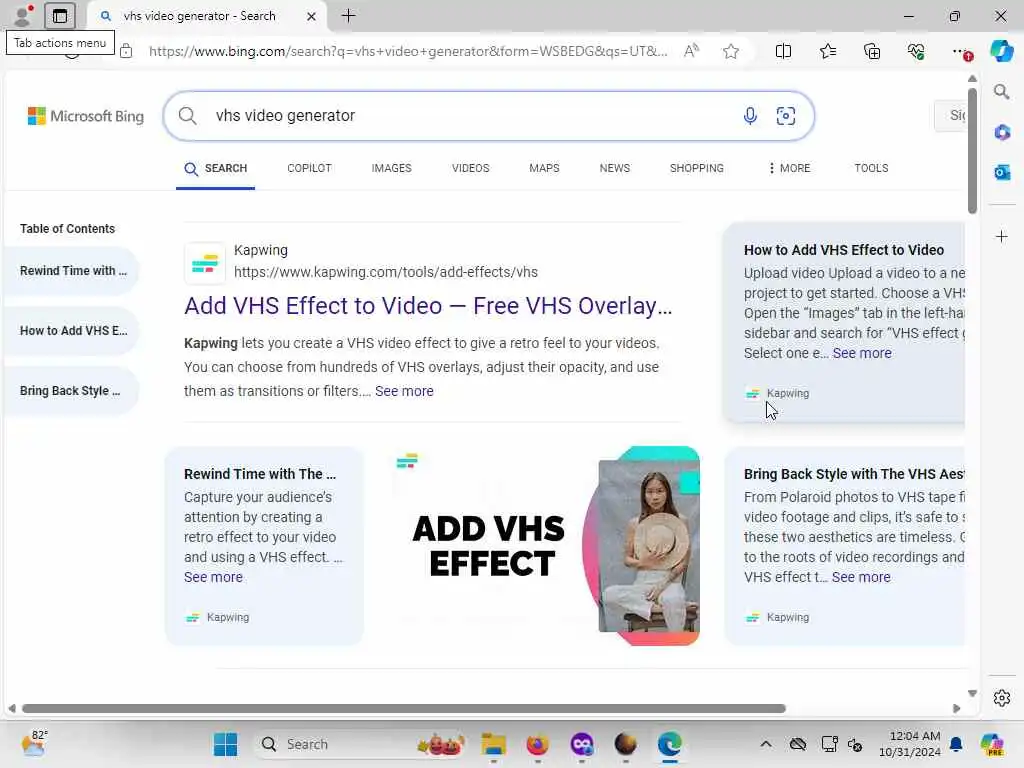This screenshot has height=768, width=1024.
Task: Switch to the Shopping tab
Action: [x=696, y=168]
